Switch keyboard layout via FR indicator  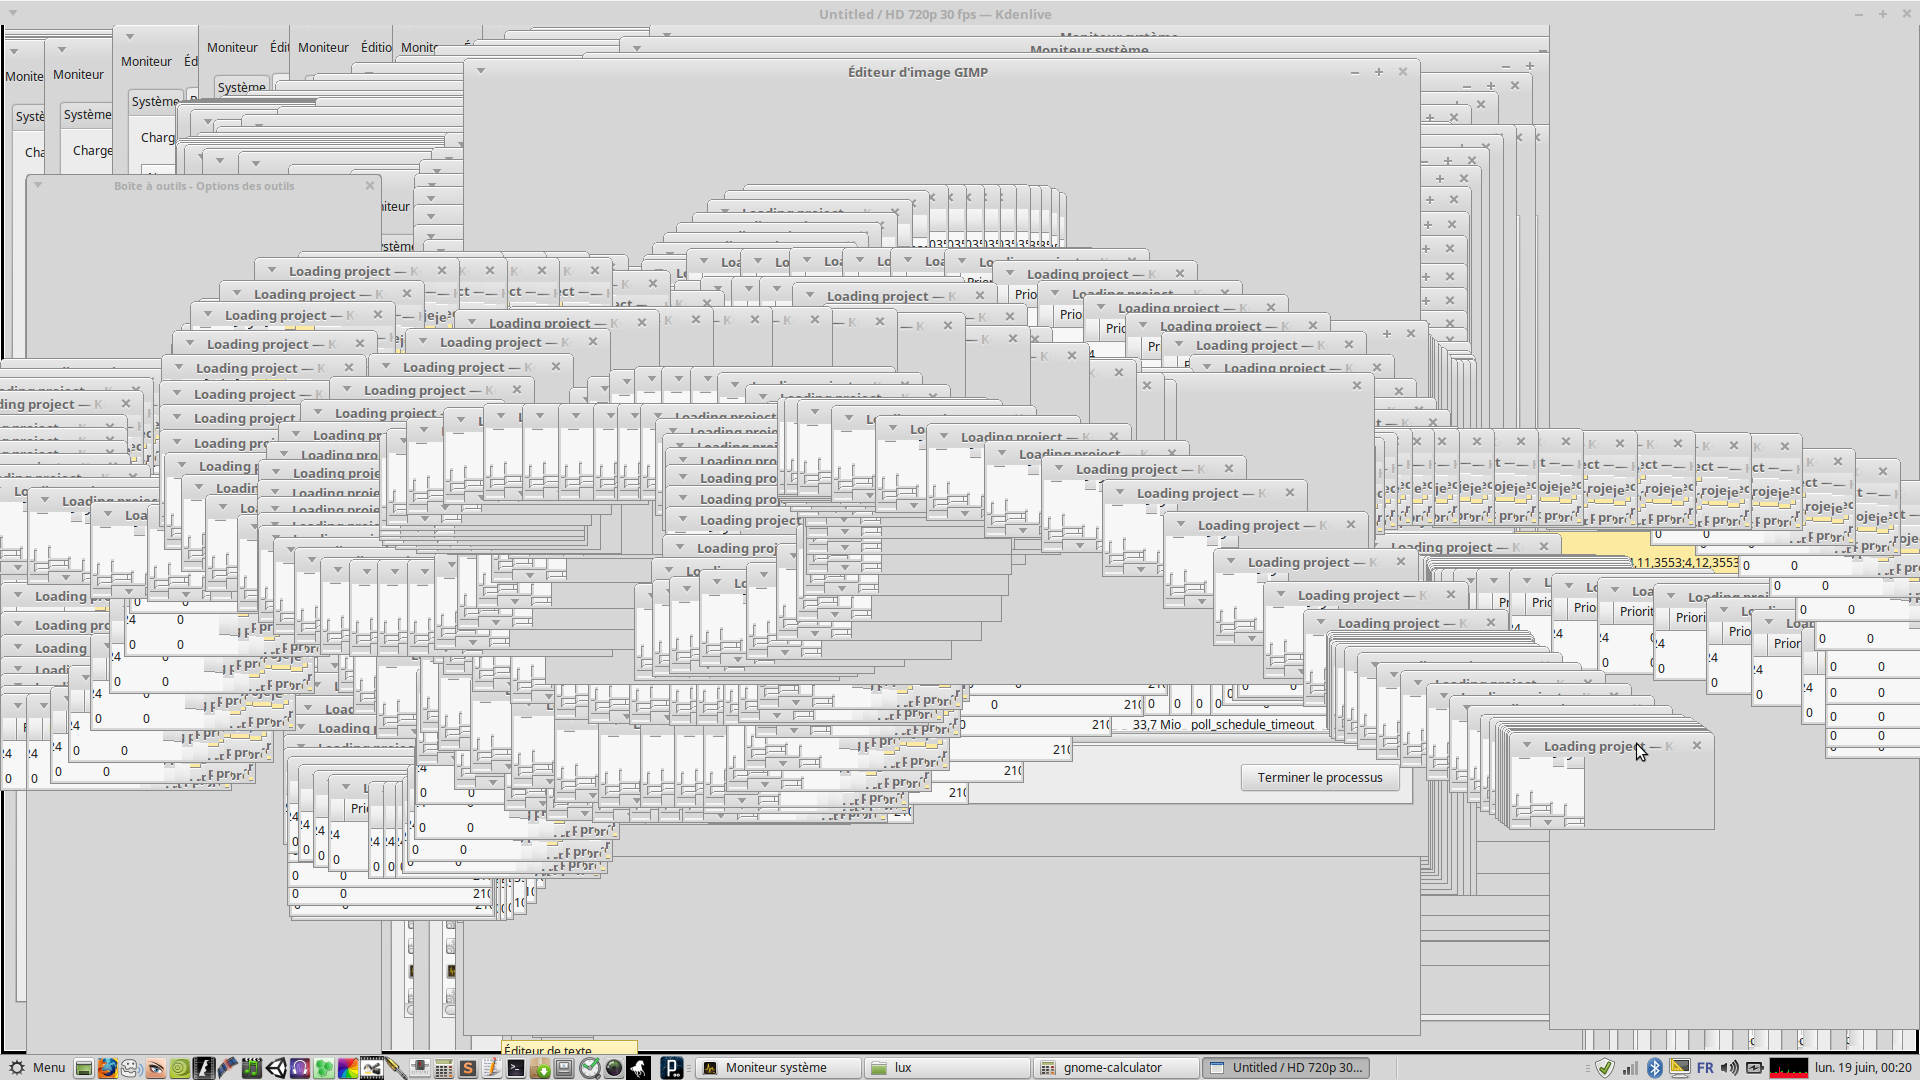[x=1705, y=1068]
